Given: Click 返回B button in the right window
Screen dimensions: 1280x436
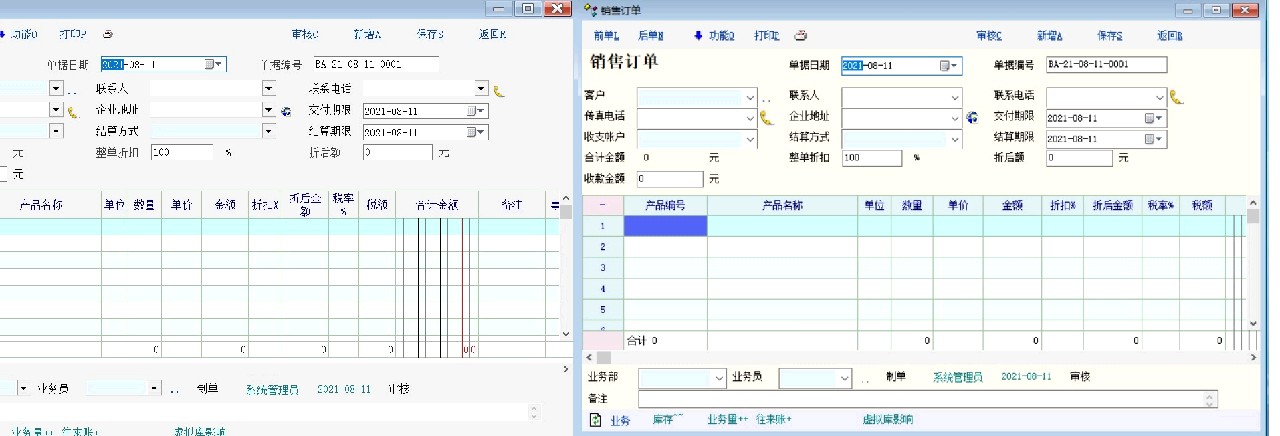Looking at the screenshot, I should coord(1169,36).
